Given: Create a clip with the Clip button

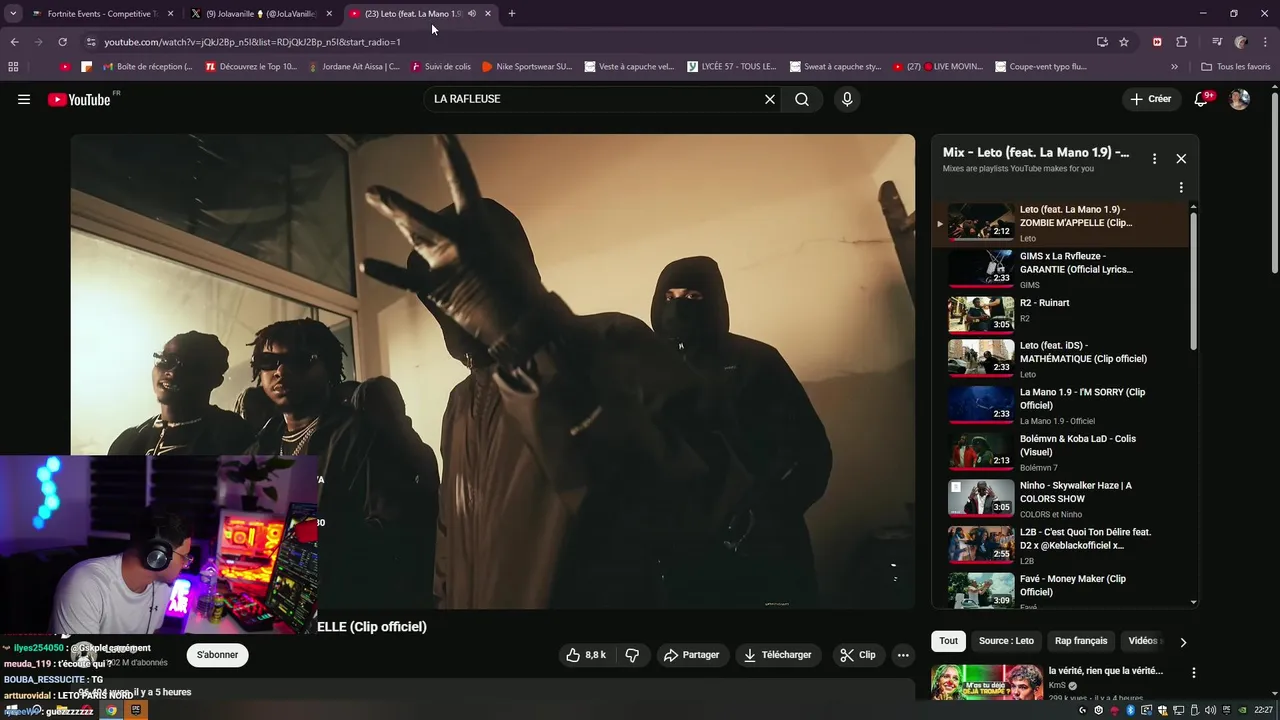Looking at the screenshot, I should pos(858,655).
